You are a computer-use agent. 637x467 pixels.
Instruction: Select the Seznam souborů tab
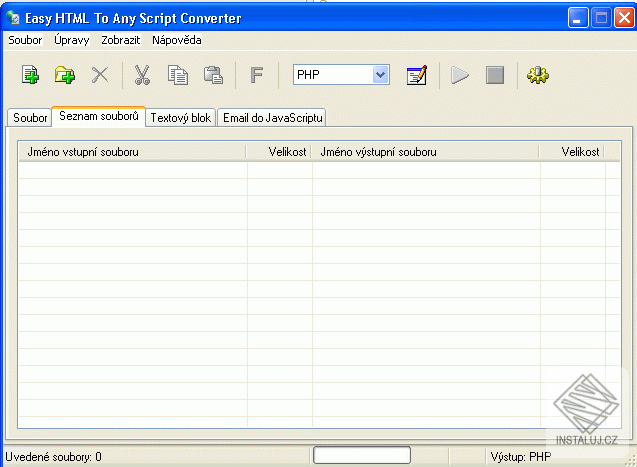pyautogui.click(x=99, y=117)
